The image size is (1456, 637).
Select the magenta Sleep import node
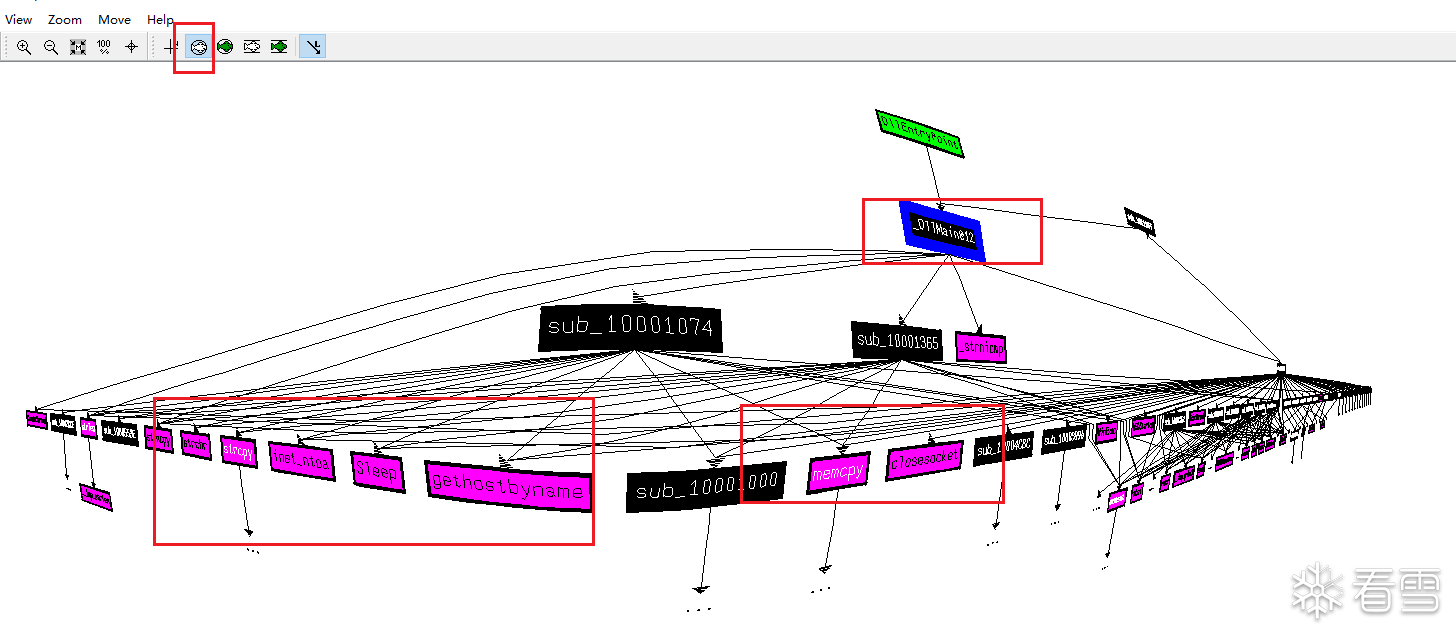tap(377, 472)
